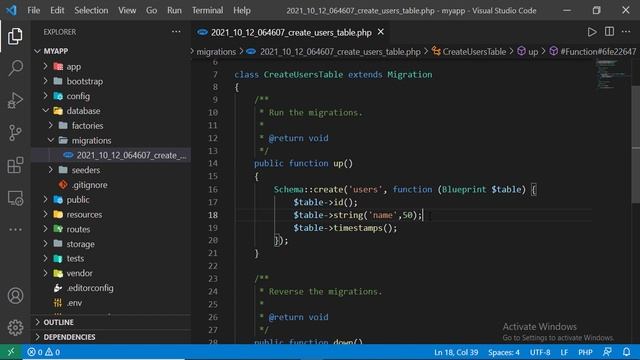Change the UTF-8 encoding
640x360 pixels.
[540, 352]
